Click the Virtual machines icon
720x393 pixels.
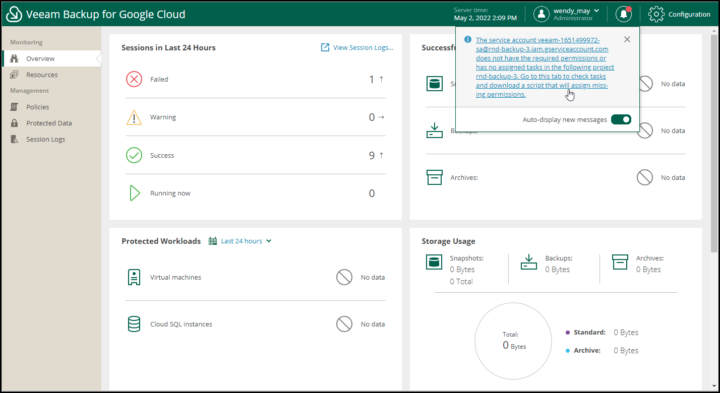(134, 277)
